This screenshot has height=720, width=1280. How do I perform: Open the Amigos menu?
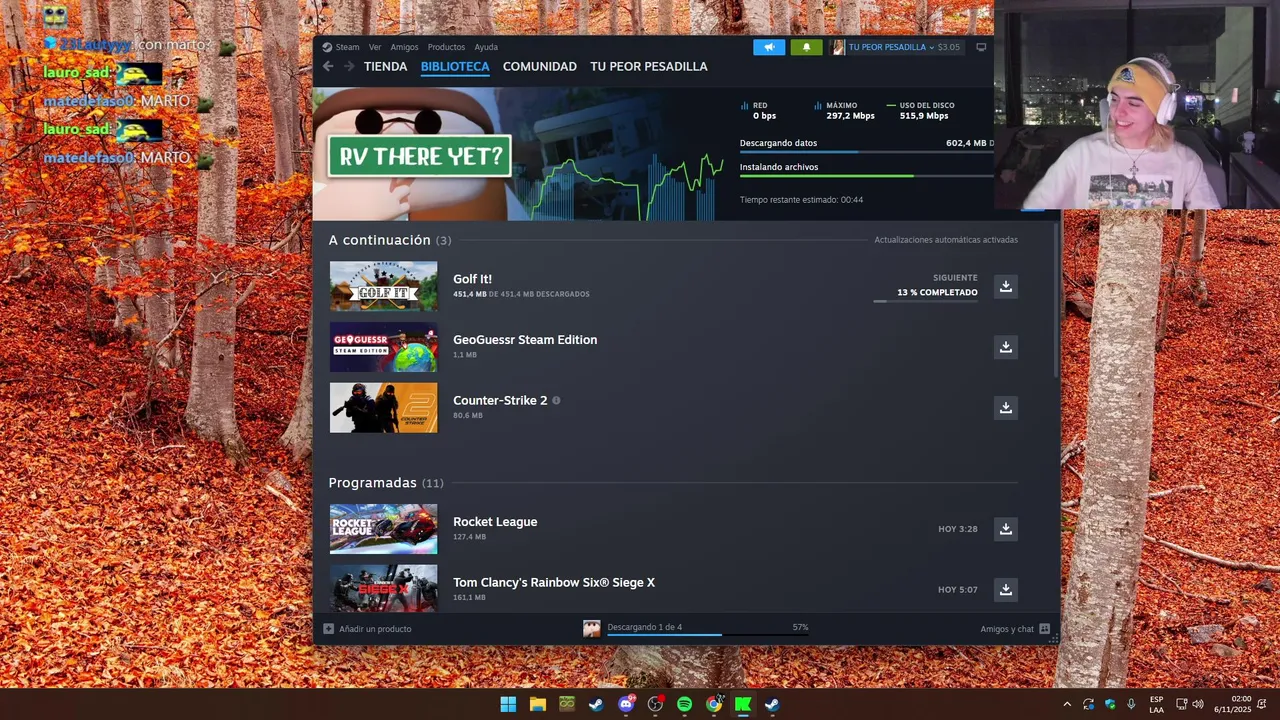click(x=404, y=47)
